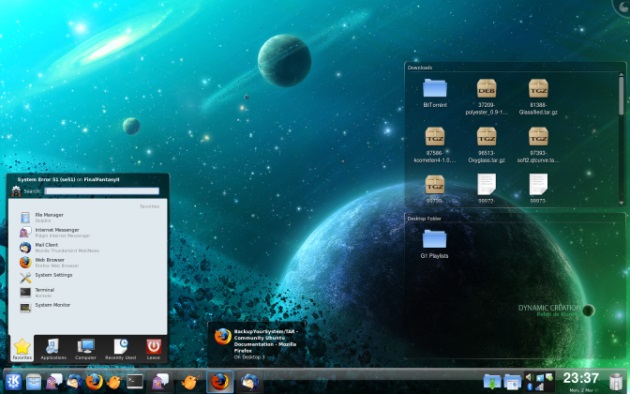
Task: Open the trash can in the panel
Action: [x=616, y=382]
